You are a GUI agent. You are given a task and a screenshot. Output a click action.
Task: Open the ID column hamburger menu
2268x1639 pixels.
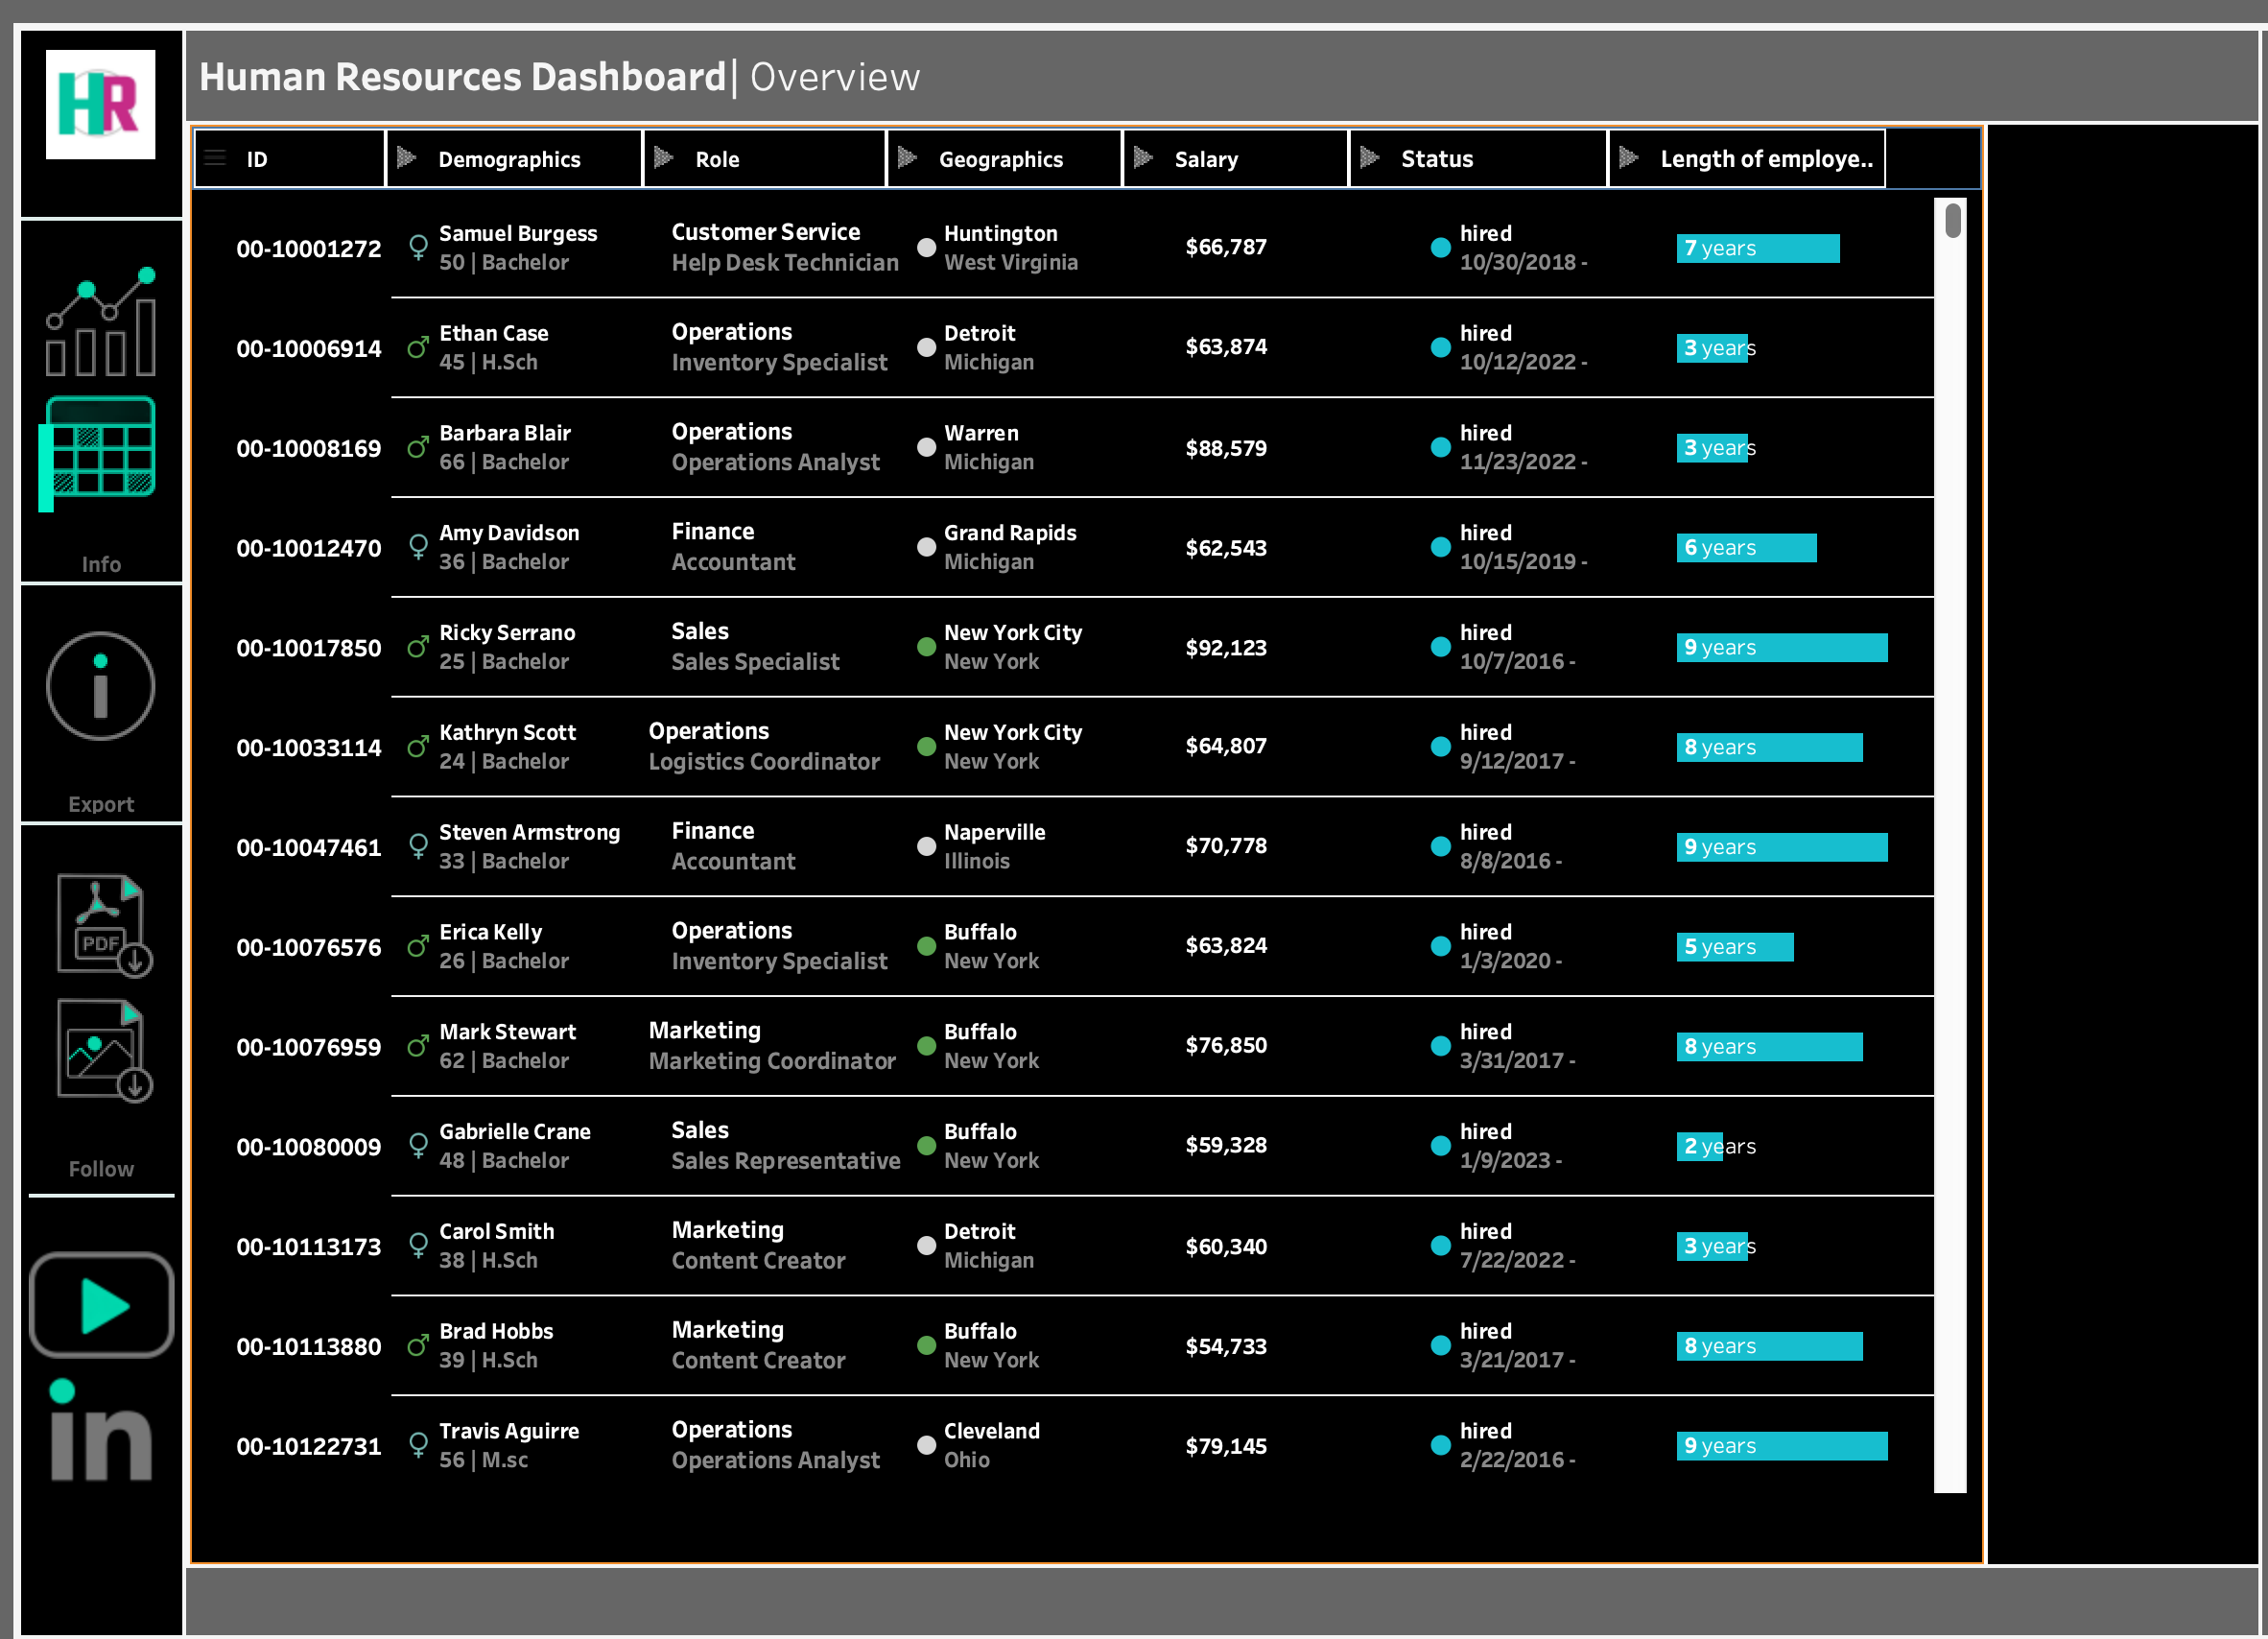[215, 158]
